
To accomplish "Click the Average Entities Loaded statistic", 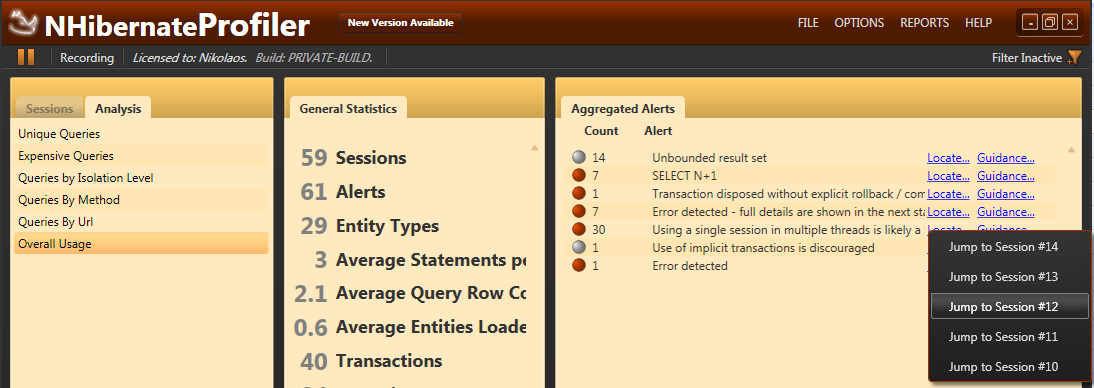I will click(410, 327).
